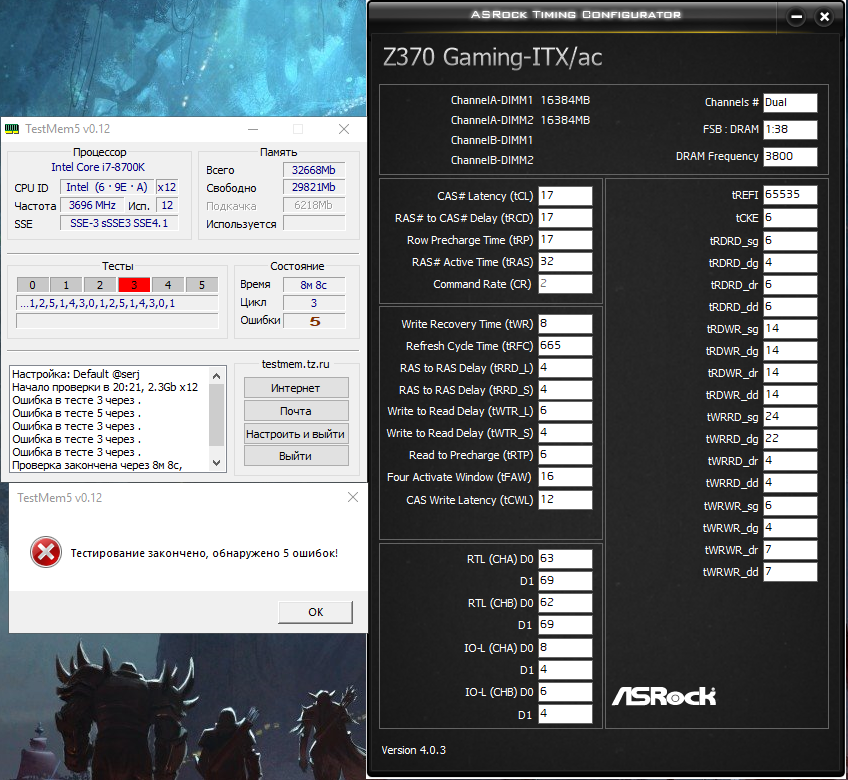Screen dimensions: 848x780
Task: Click the red error icon in dialog
Action: coord(45,552)
